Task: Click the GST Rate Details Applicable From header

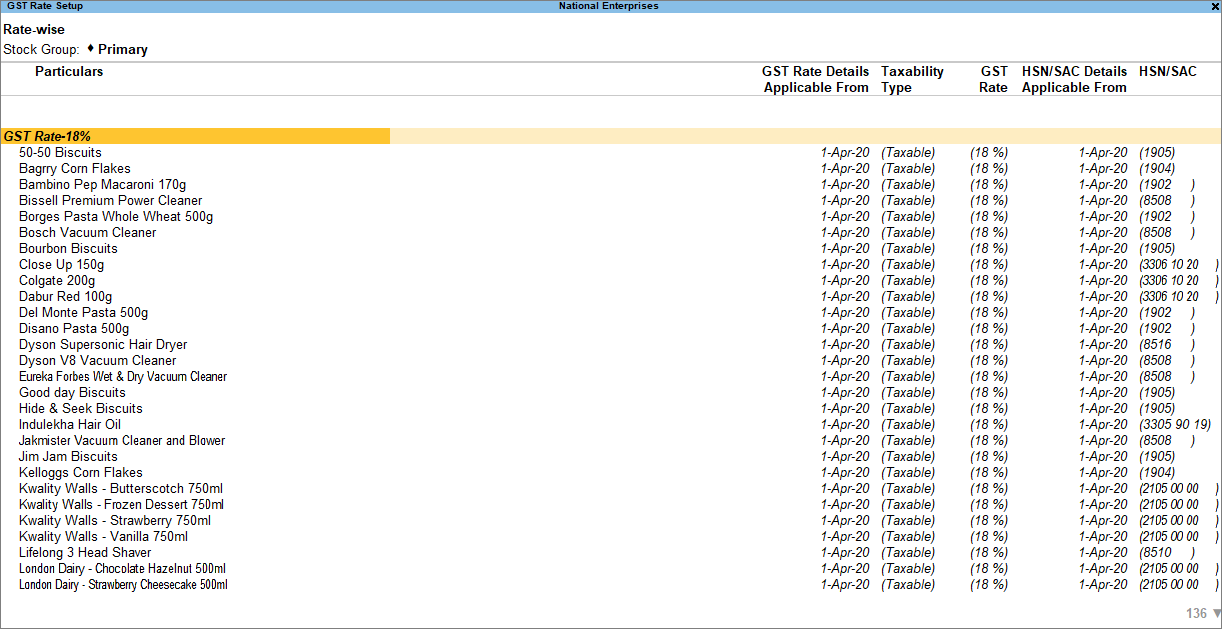Action: (x=816, y=80)
